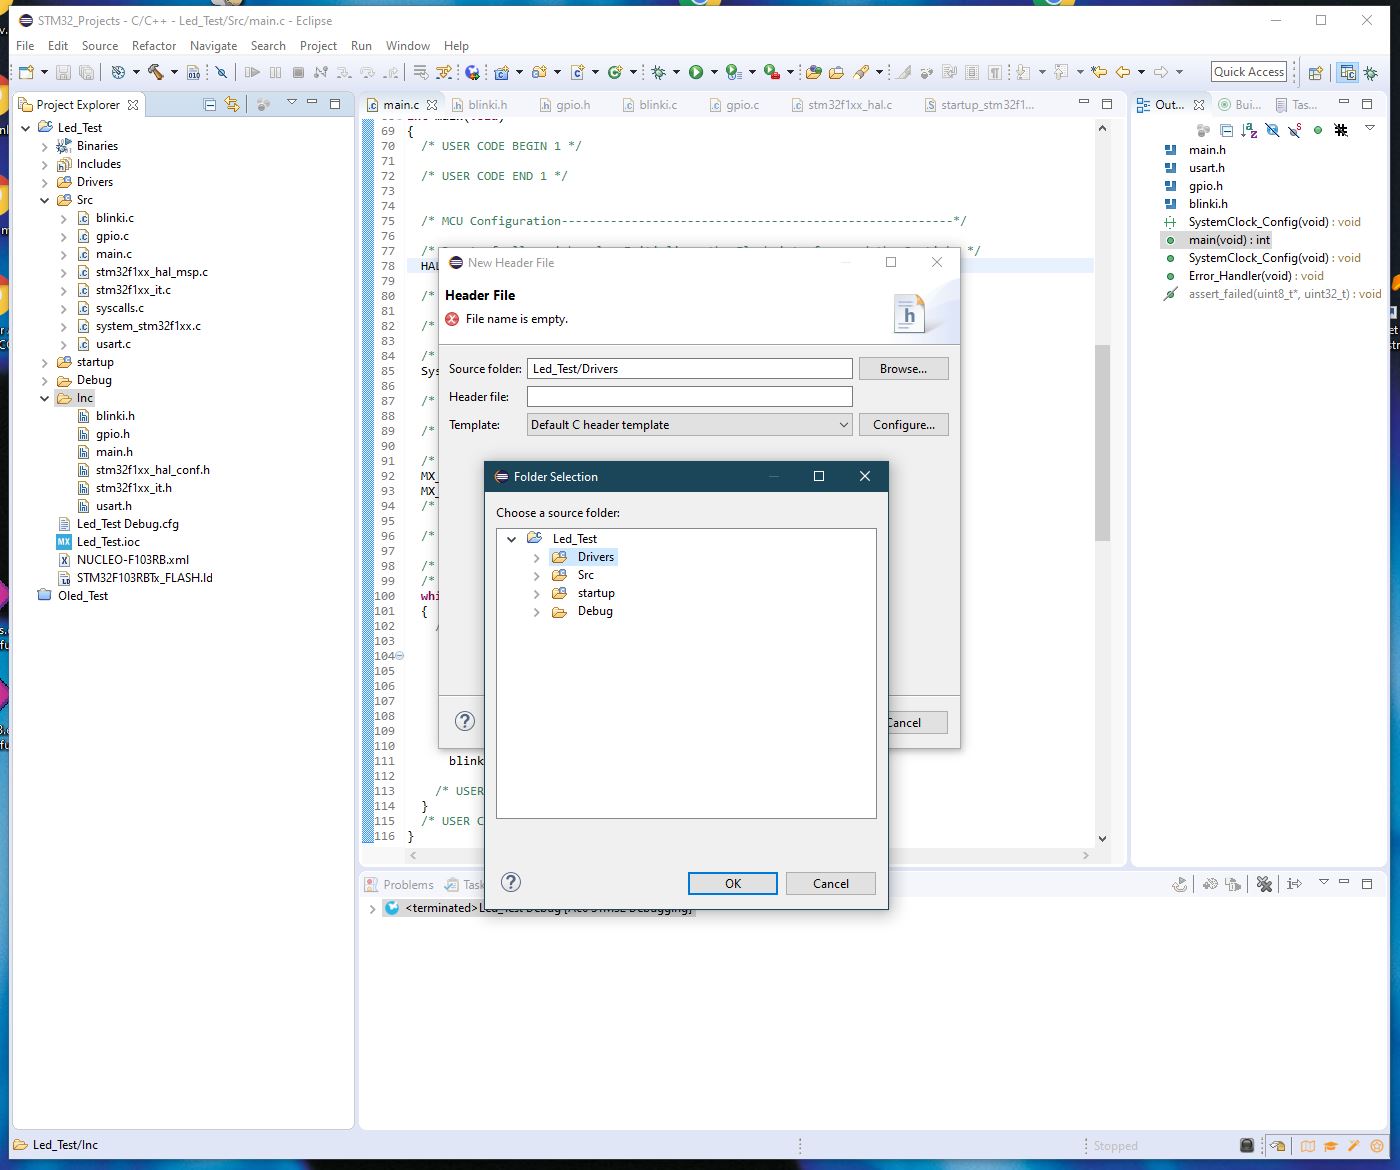Click the Save floppy disk icon
The height and width of the screenshot is (1170, 1400).
63,72
